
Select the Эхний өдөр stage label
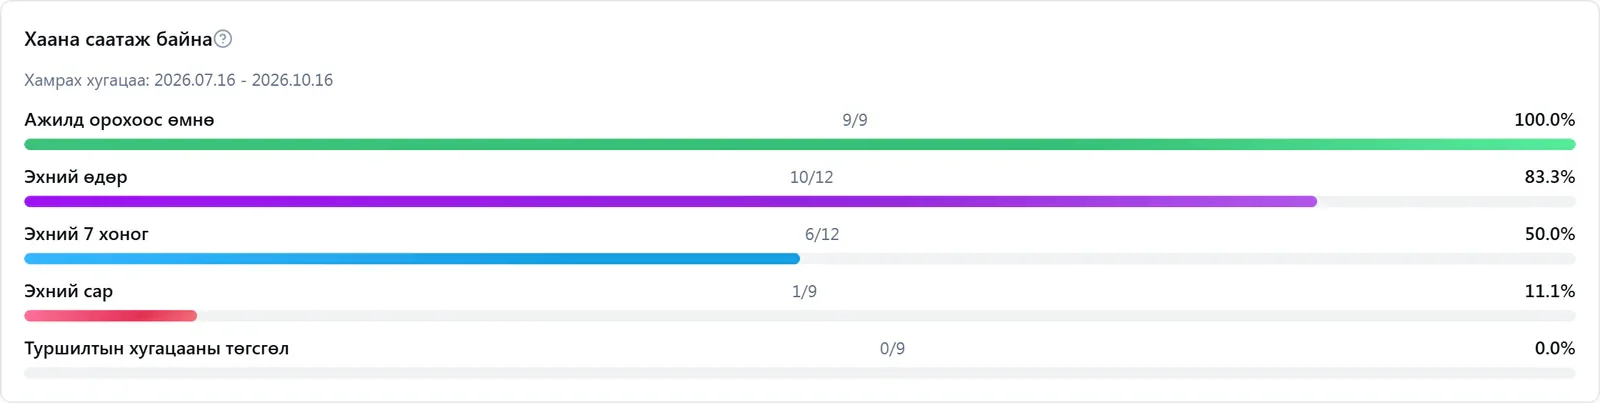(x=76, y=177)
